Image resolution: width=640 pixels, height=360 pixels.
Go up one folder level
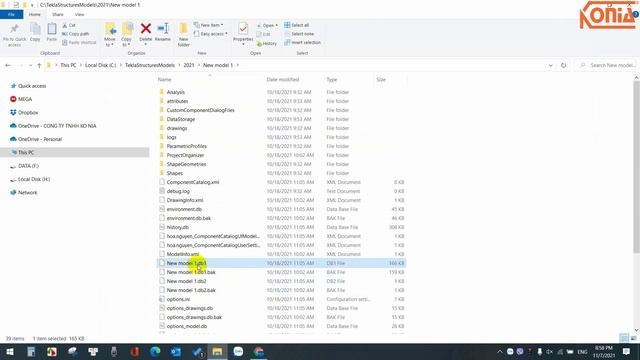pos(39,65)
